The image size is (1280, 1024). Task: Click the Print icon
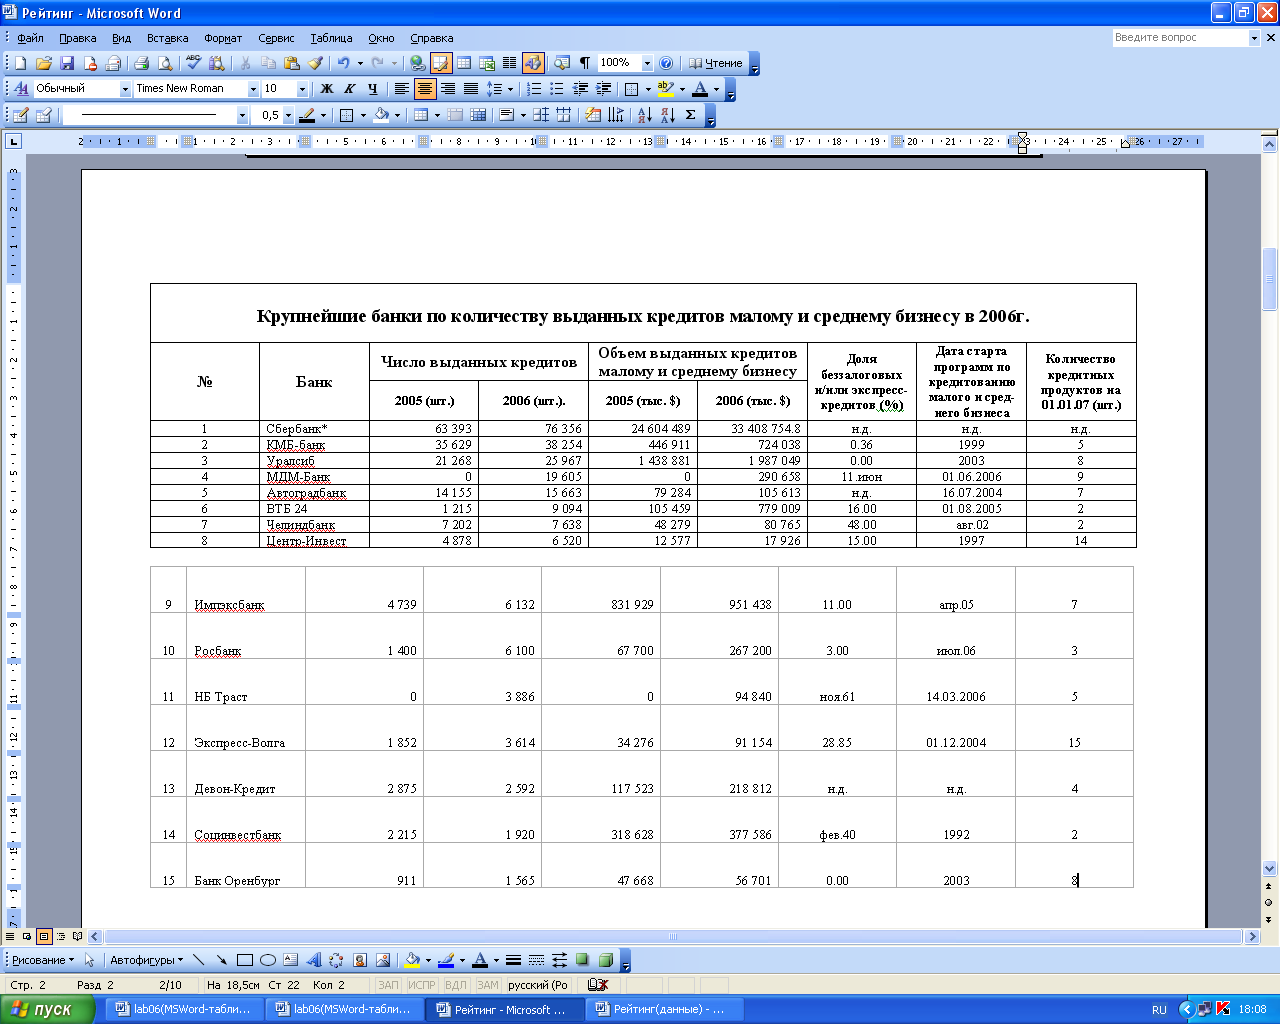142,63
